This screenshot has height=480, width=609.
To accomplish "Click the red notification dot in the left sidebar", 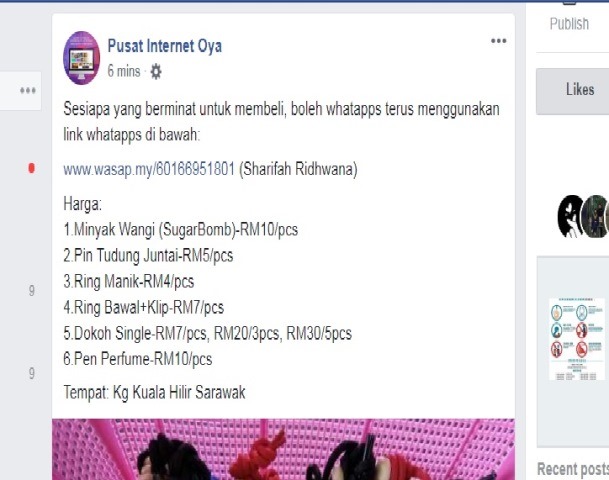I will click(x=31, y=168).
